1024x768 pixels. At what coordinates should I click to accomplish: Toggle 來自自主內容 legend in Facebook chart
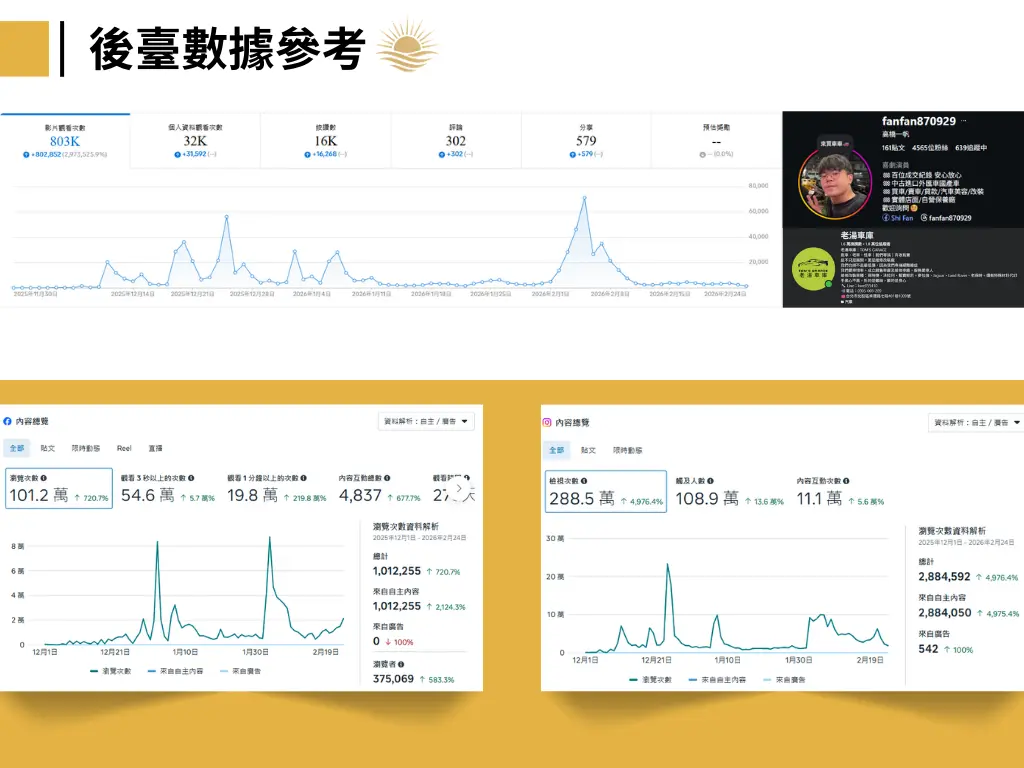point(177,672)
